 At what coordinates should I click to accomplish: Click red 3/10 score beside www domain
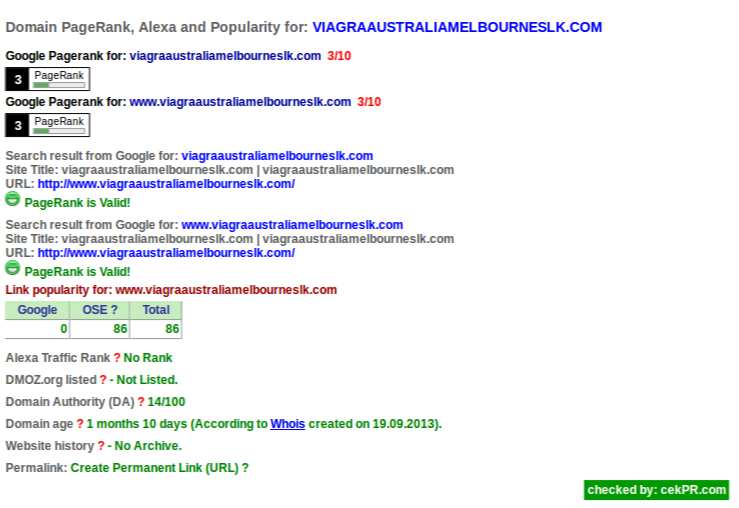tap(369, 102)
